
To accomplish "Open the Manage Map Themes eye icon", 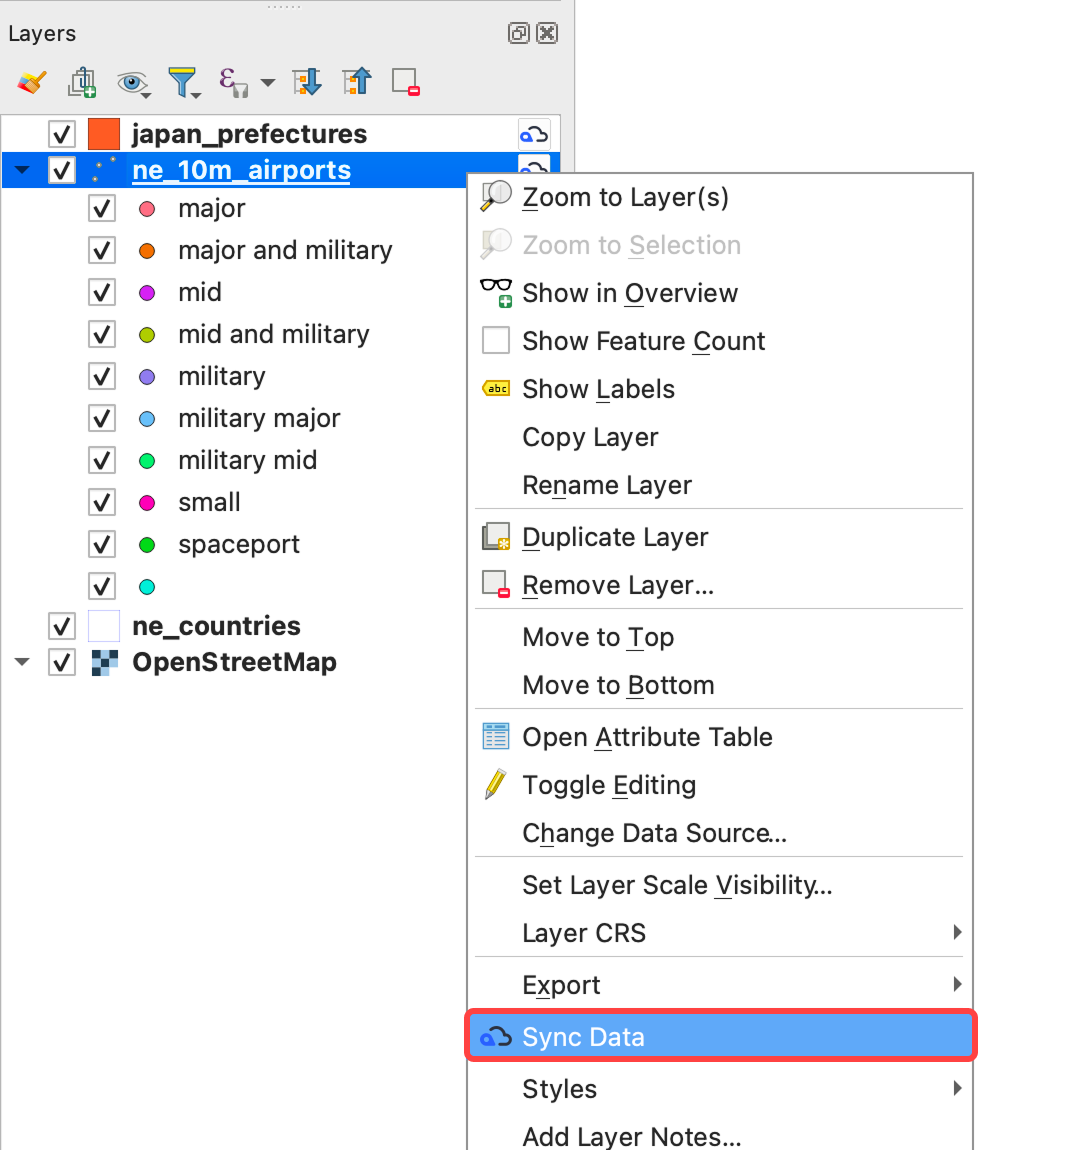I will 131,82.
